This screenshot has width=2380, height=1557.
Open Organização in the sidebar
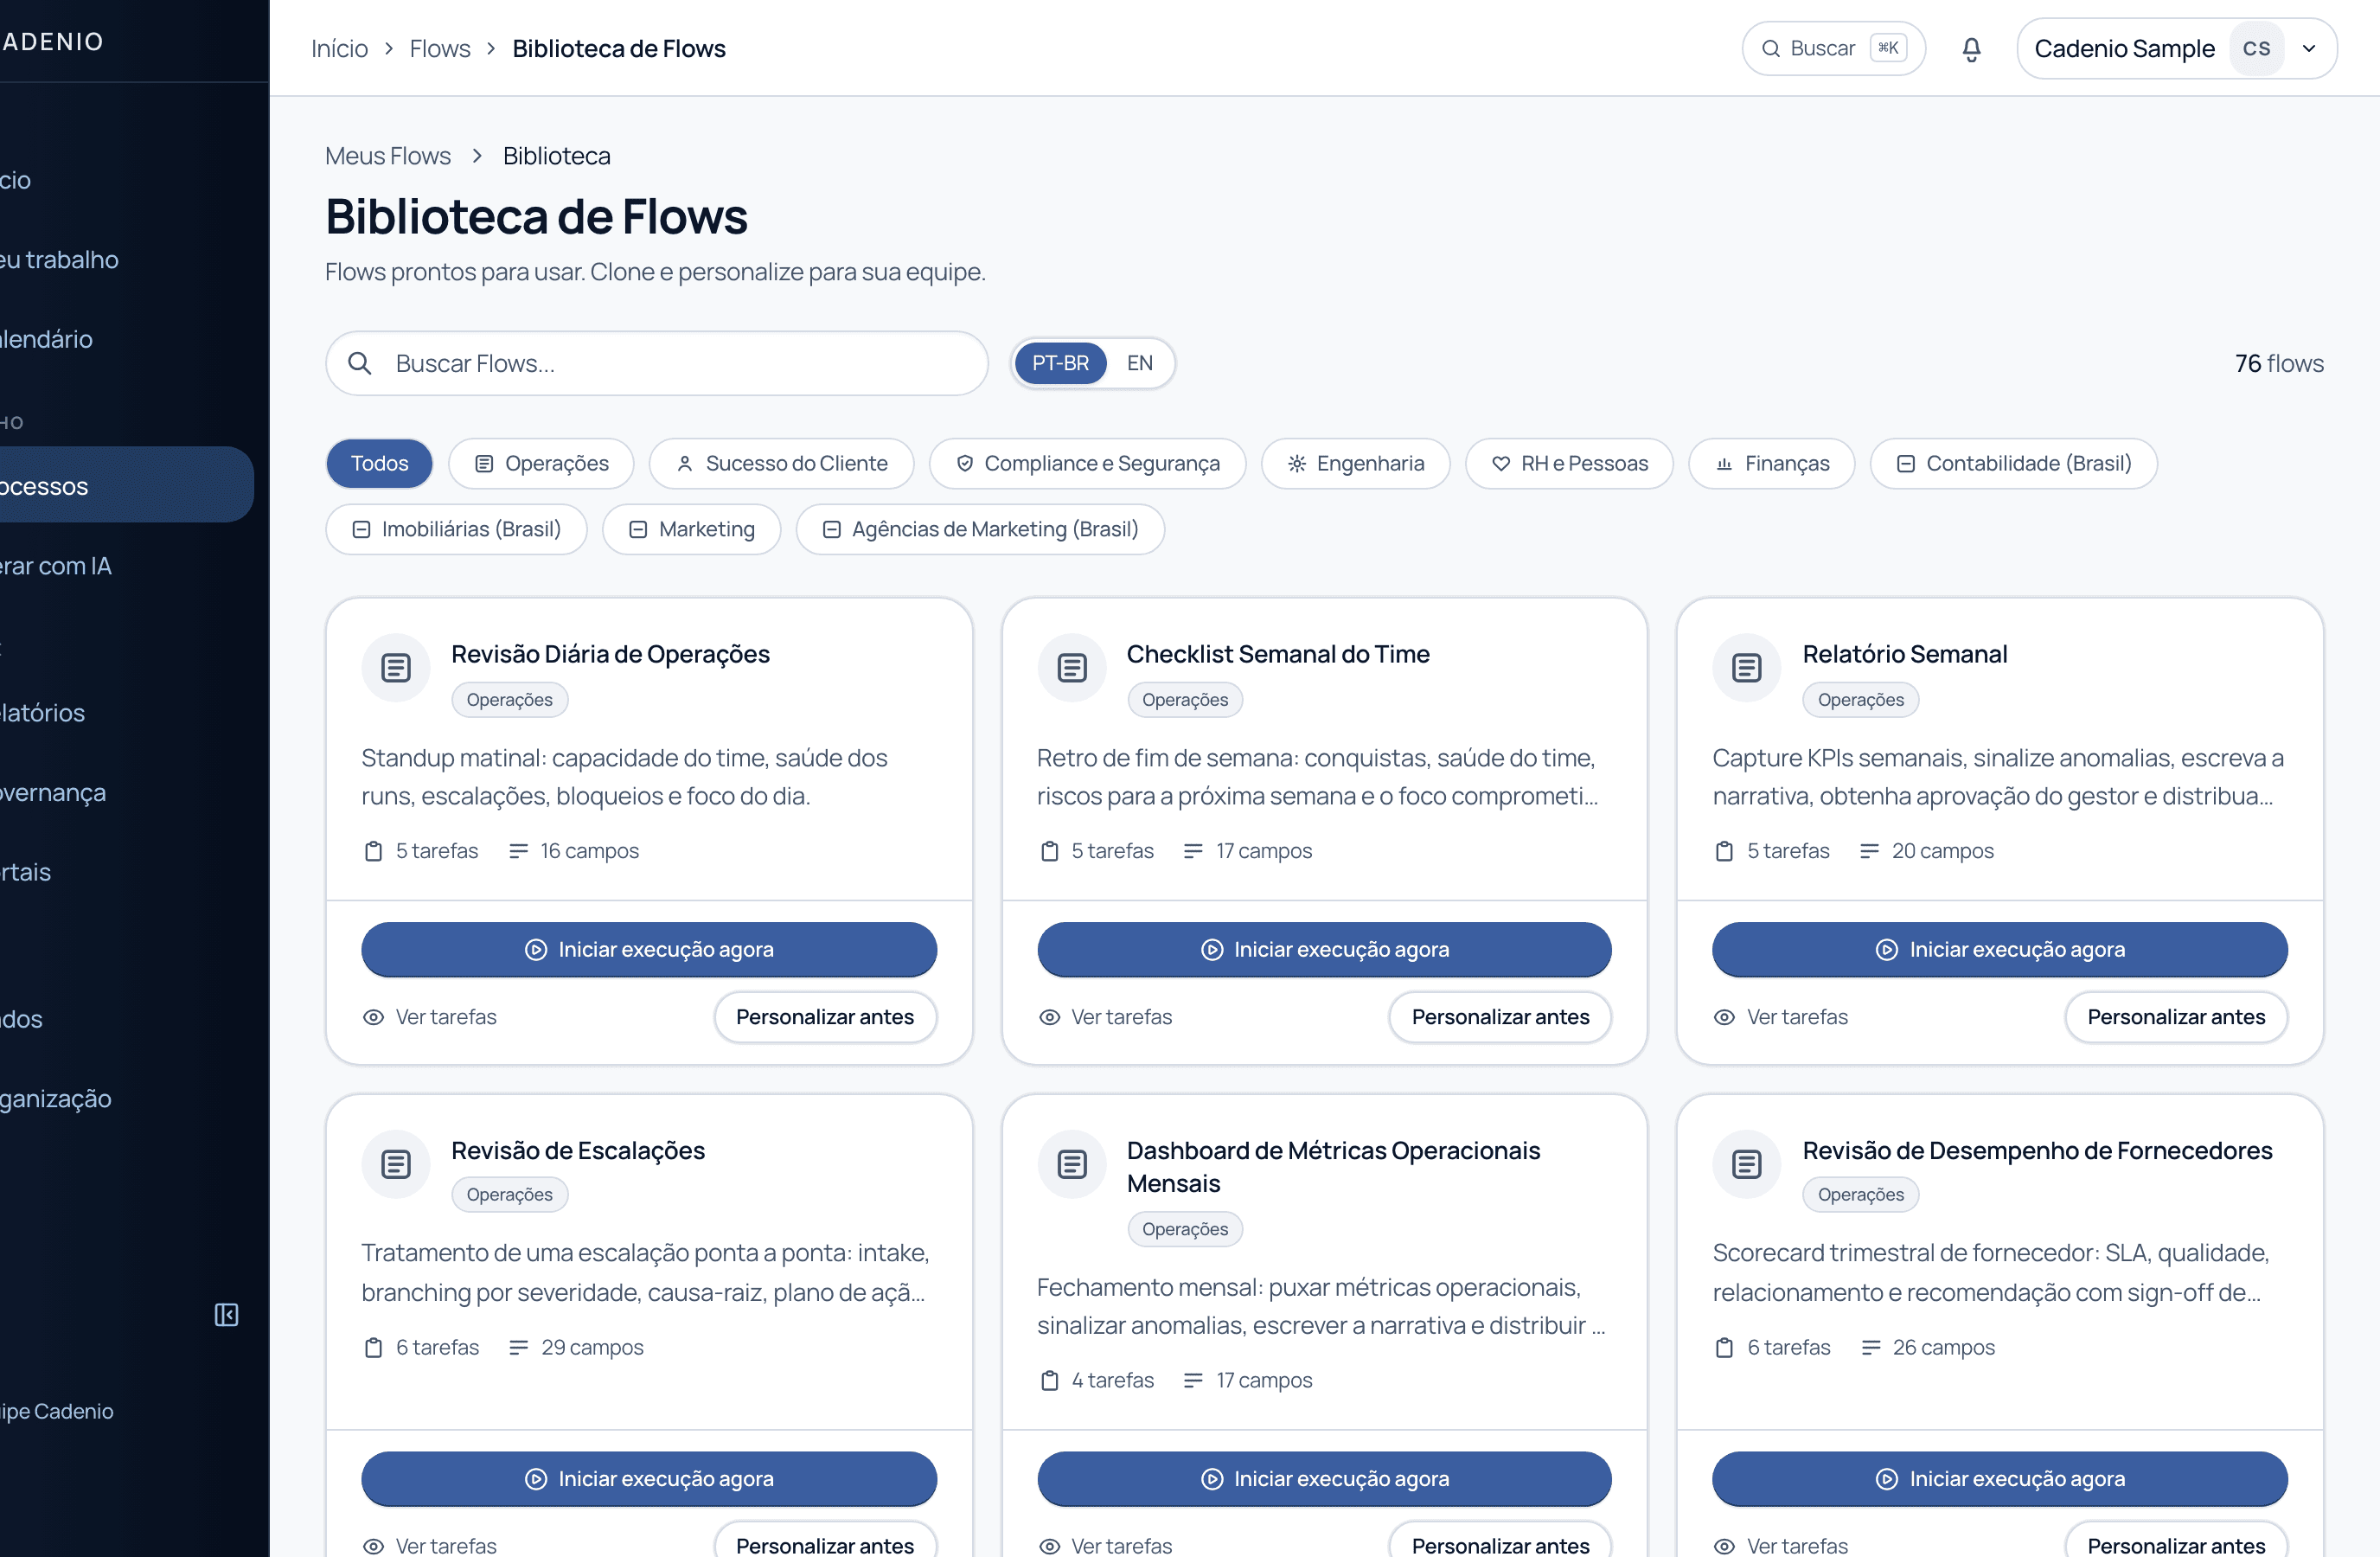[56, 1098]
